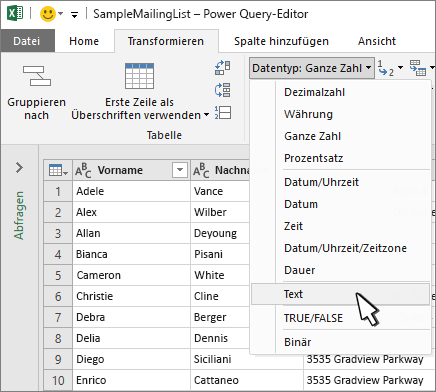The width and height of the screenshot is (436, 392).
Task: Click the Transpose table icon
Action: [223, 67]
